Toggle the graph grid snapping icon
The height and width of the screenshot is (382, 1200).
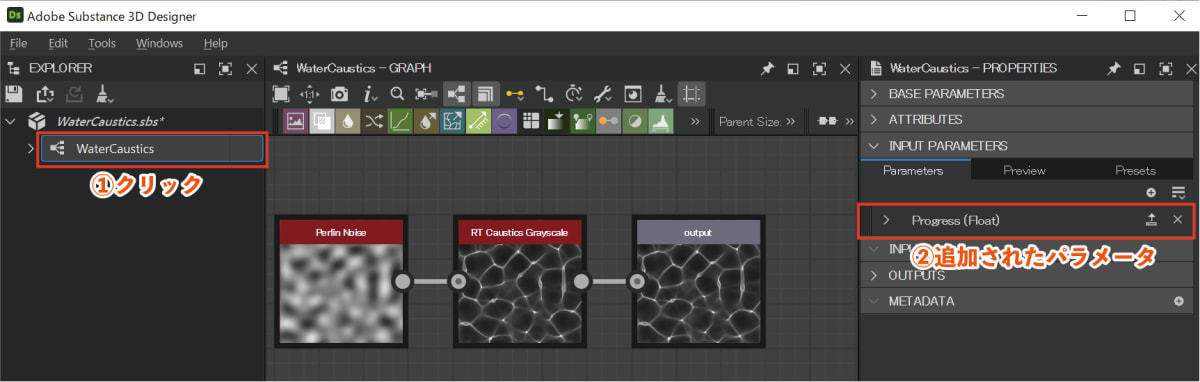pyautogui.click(x=691, y=94)
